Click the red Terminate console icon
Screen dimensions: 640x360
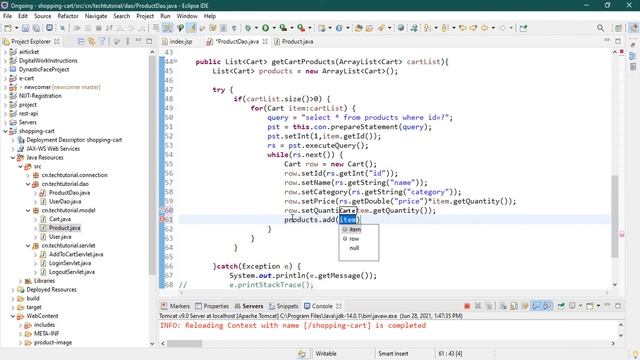tap(467, 306)
